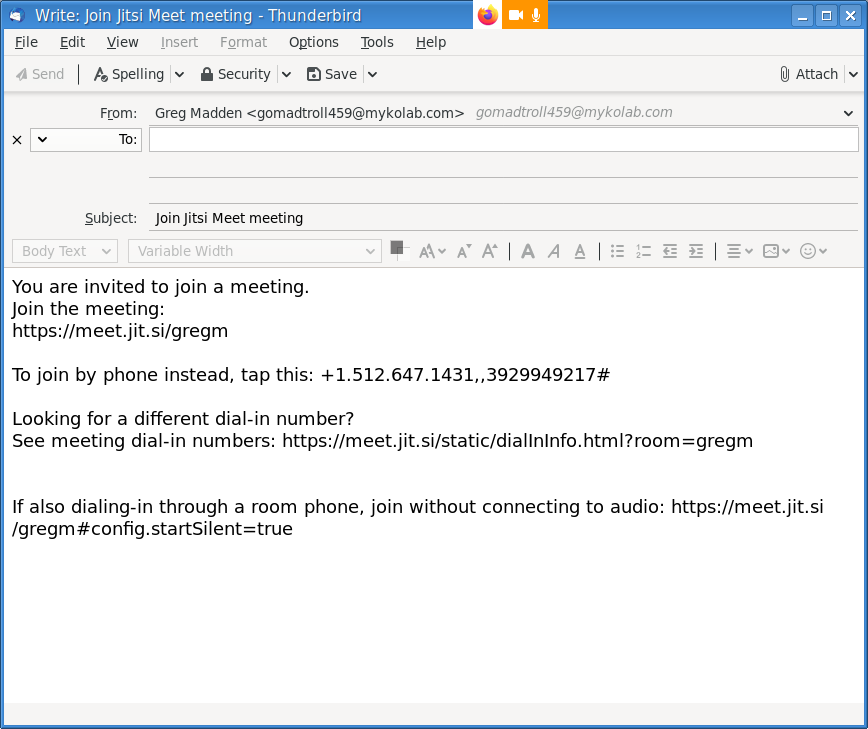Open the Help menu
This screenshot has height=729, width=868.
pyautogui.click(x=431, y=42)
